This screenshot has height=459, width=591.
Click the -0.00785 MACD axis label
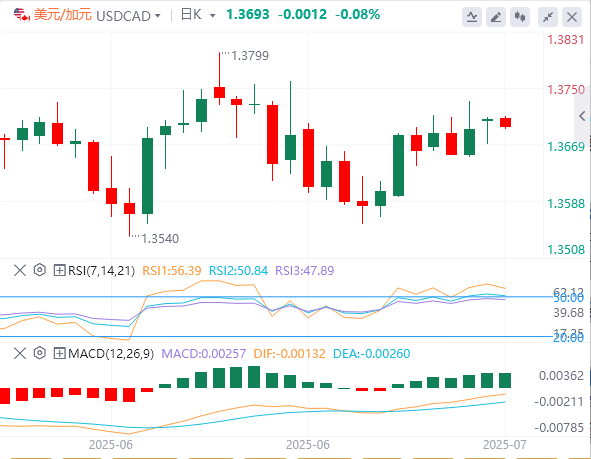pyautogui.click(x=559, y=428)
